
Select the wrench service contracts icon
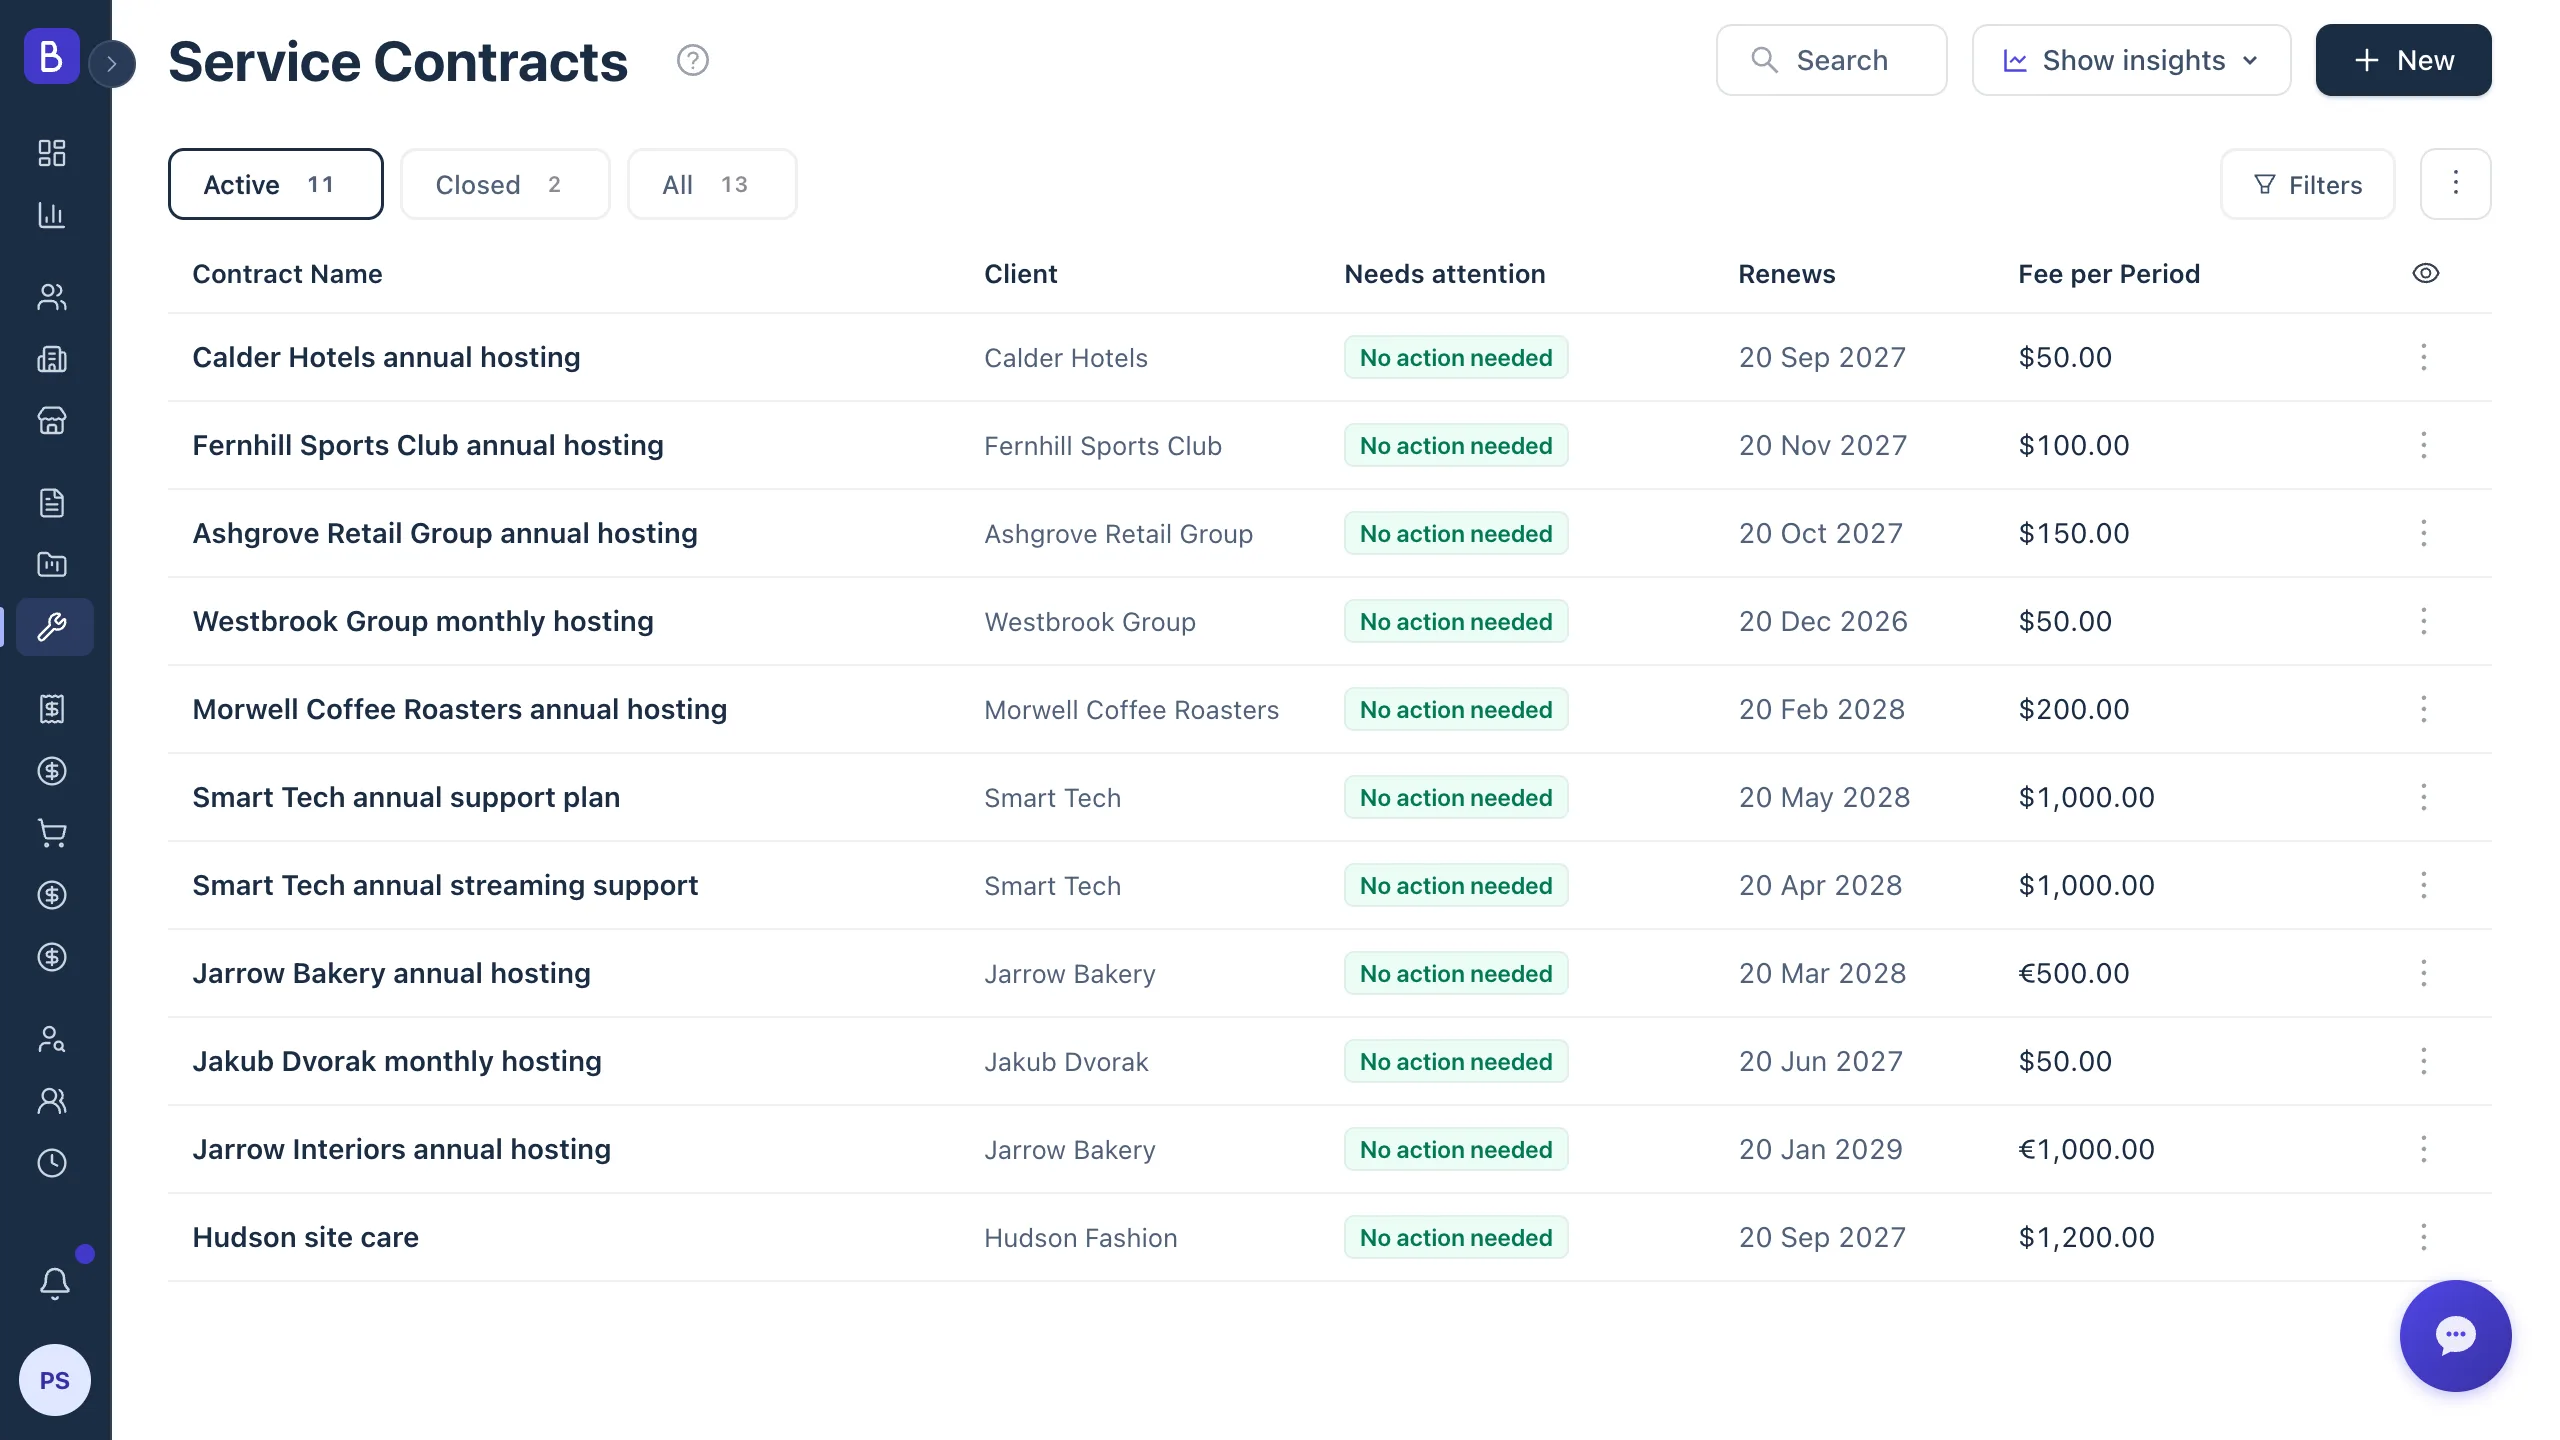pos(54,627)
